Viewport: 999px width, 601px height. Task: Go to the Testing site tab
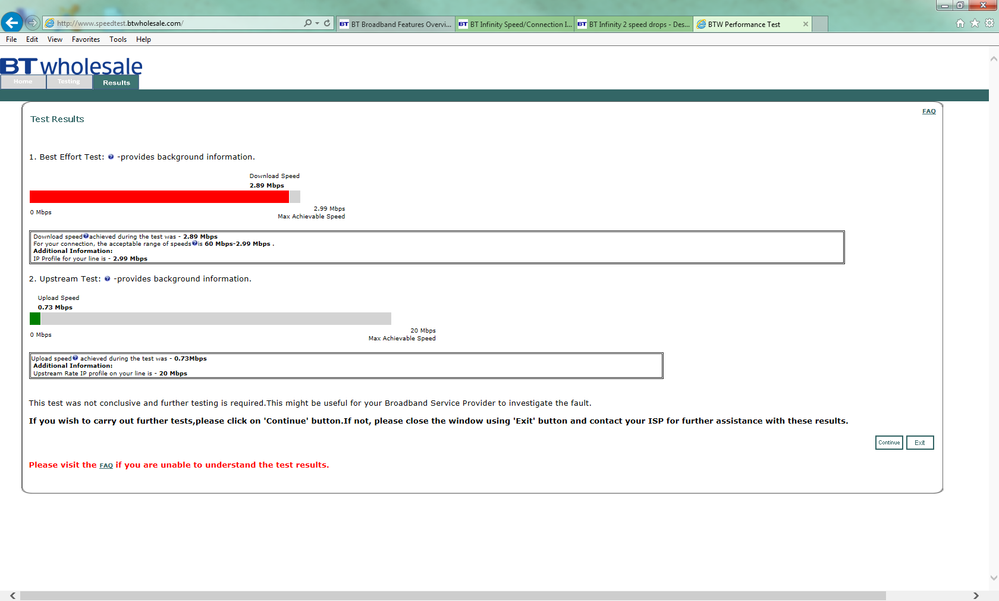point(69,82)
